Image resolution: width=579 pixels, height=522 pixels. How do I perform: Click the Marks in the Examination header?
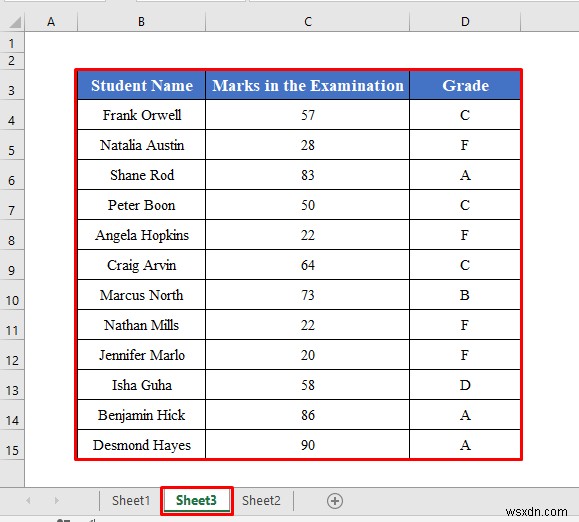308,85
